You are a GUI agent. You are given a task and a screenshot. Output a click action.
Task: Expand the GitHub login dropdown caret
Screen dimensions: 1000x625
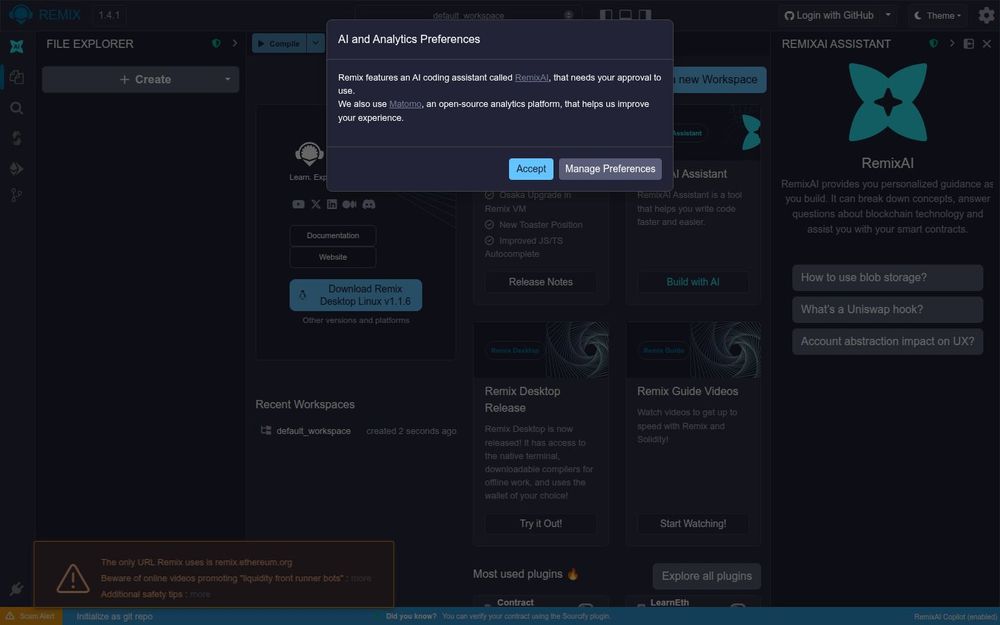click(888, 15)
